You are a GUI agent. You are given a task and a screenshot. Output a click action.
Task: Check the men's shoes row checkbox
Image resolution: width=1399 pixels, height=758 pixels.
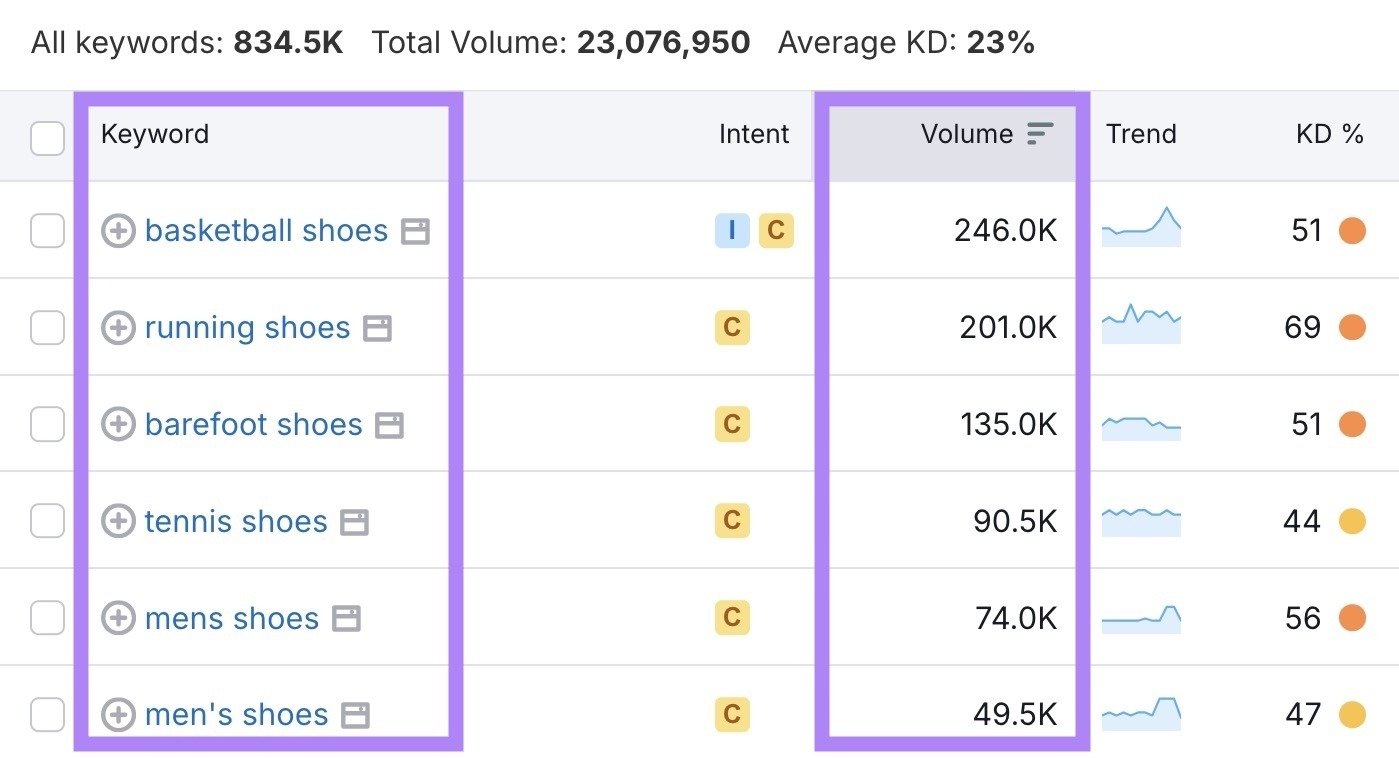[x=47, y=715]
